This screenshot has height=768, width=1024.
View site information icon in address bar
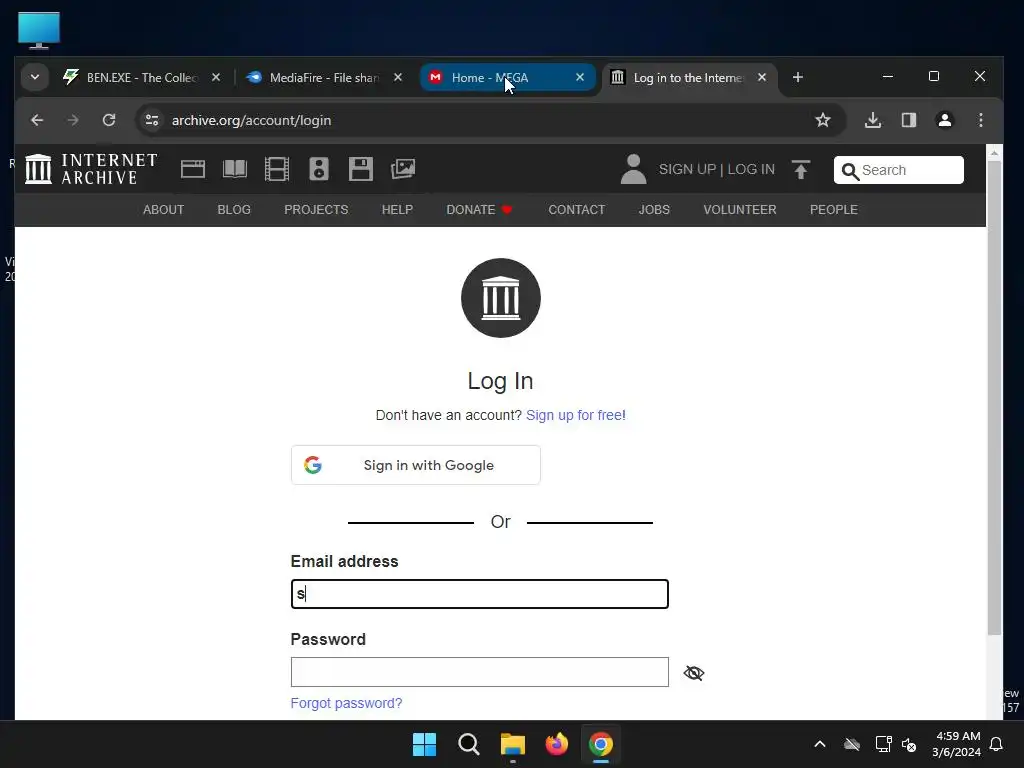(x=152, y=120)
